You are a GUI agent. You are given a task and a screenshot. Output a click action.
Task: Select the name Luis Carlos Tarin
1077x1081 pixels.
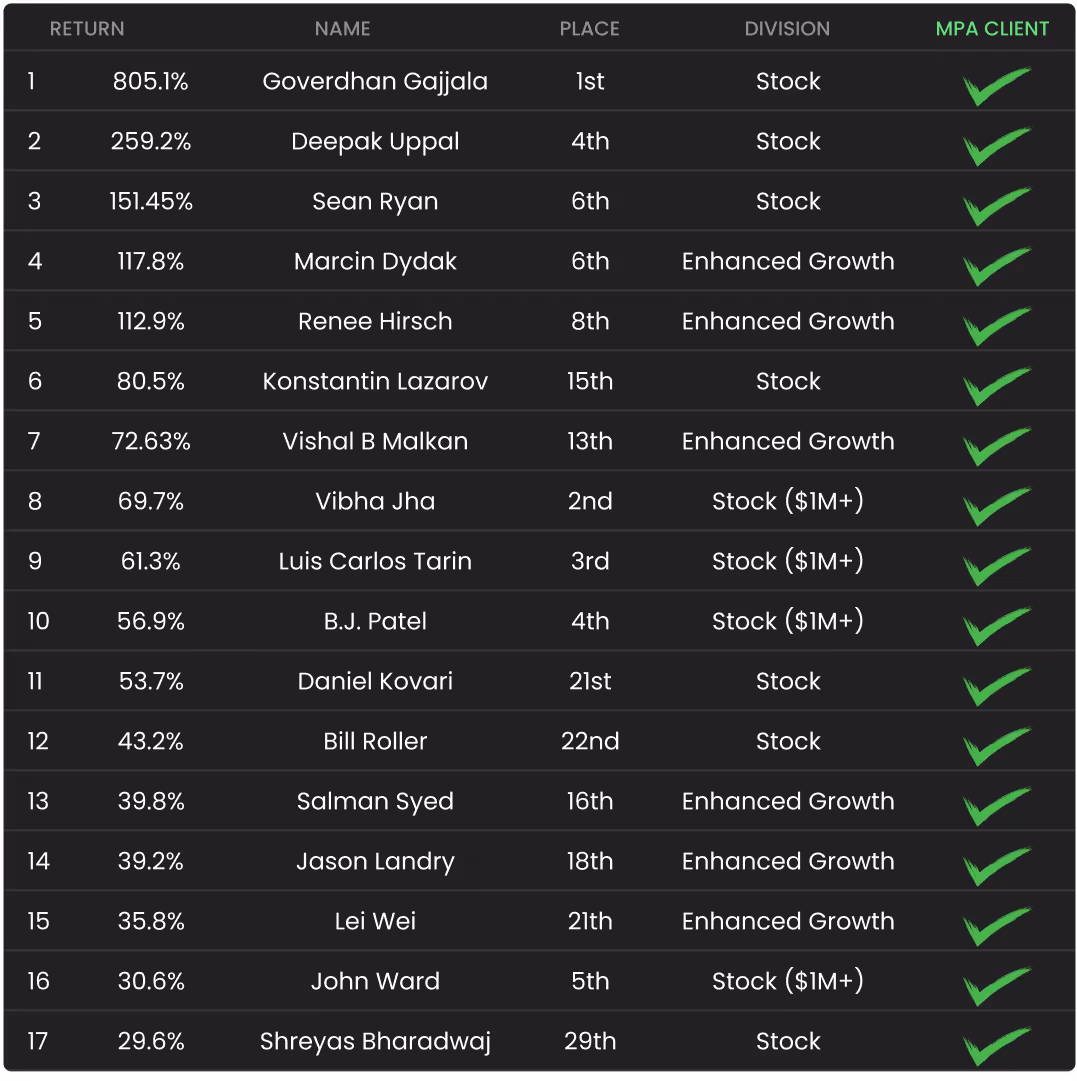[375, 561]
